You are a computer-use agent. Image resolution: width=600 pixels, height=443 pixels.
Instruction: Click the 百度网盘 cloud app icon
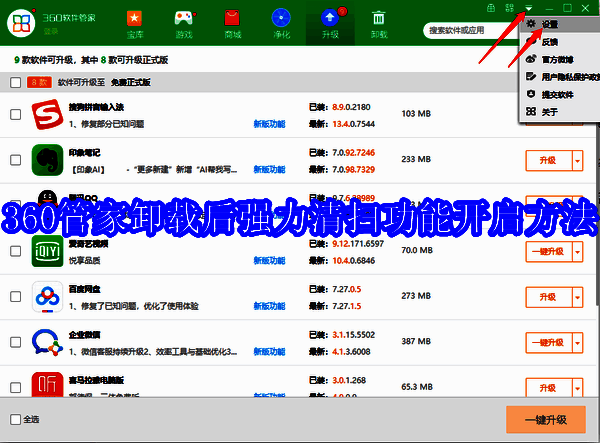pyautogui.click(x=47, y=296)
